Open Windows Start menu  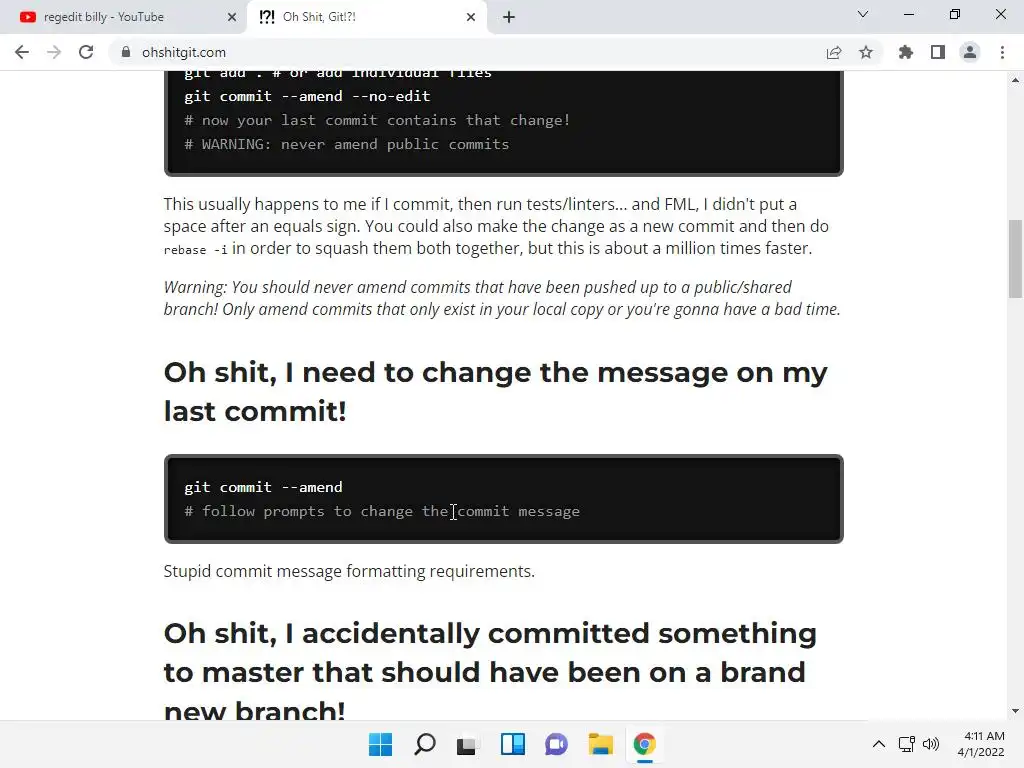380,744
